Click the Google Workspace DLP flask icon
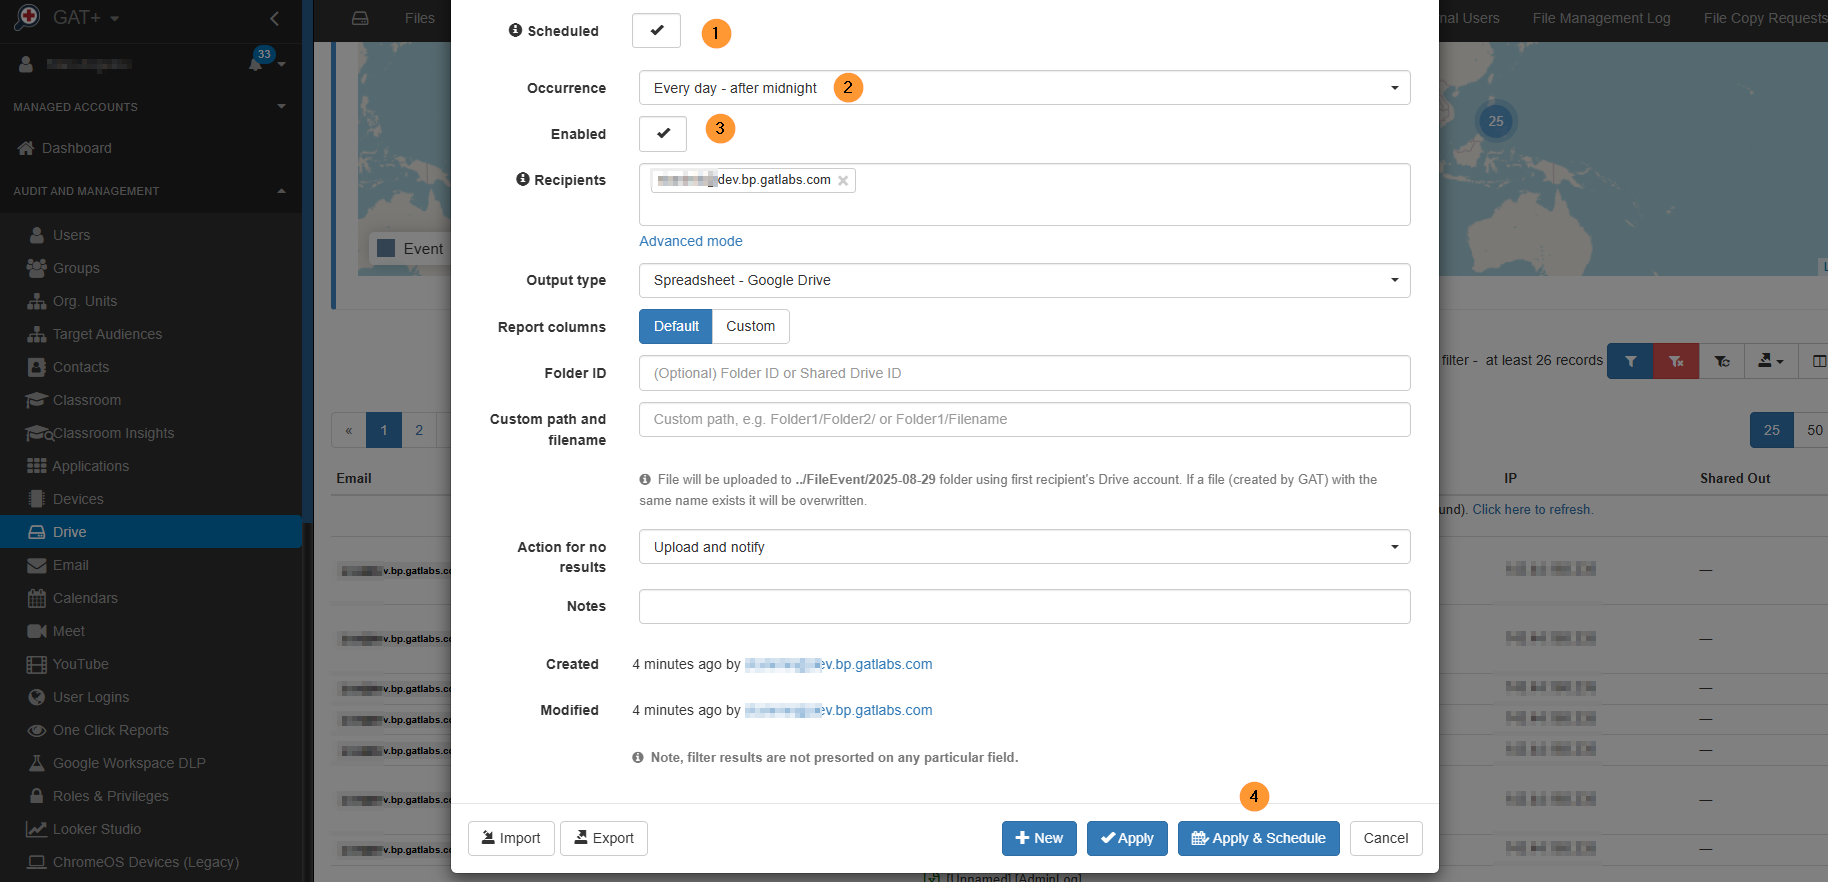The image size is (1828, 882). 37,763
